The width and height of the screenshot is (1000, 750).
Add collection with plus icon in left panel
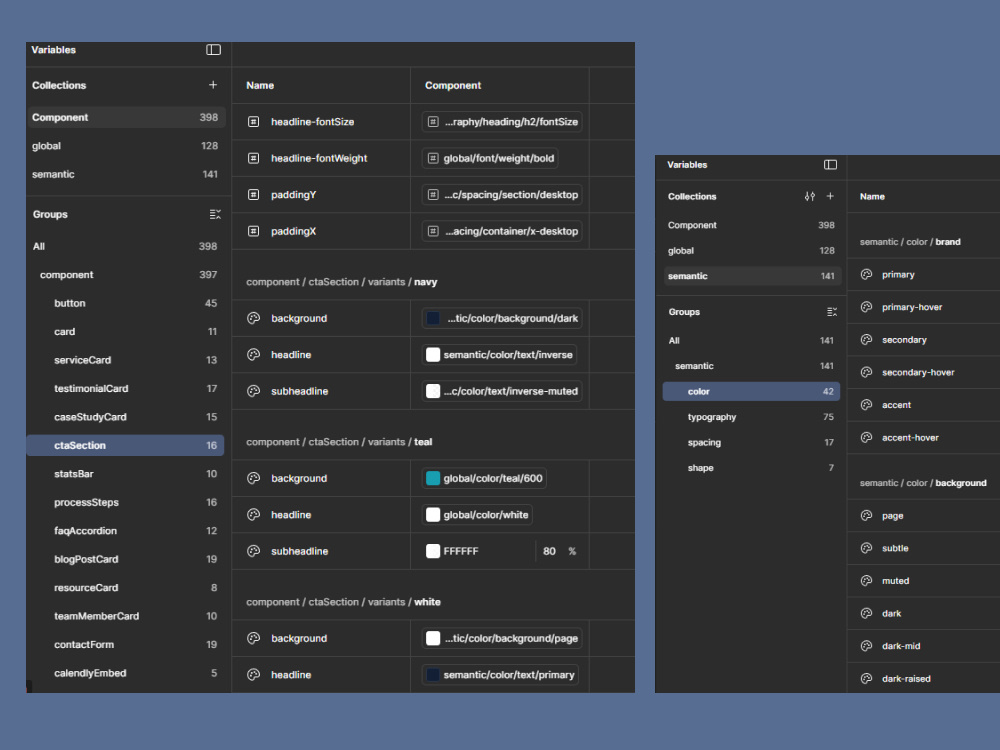213,85
